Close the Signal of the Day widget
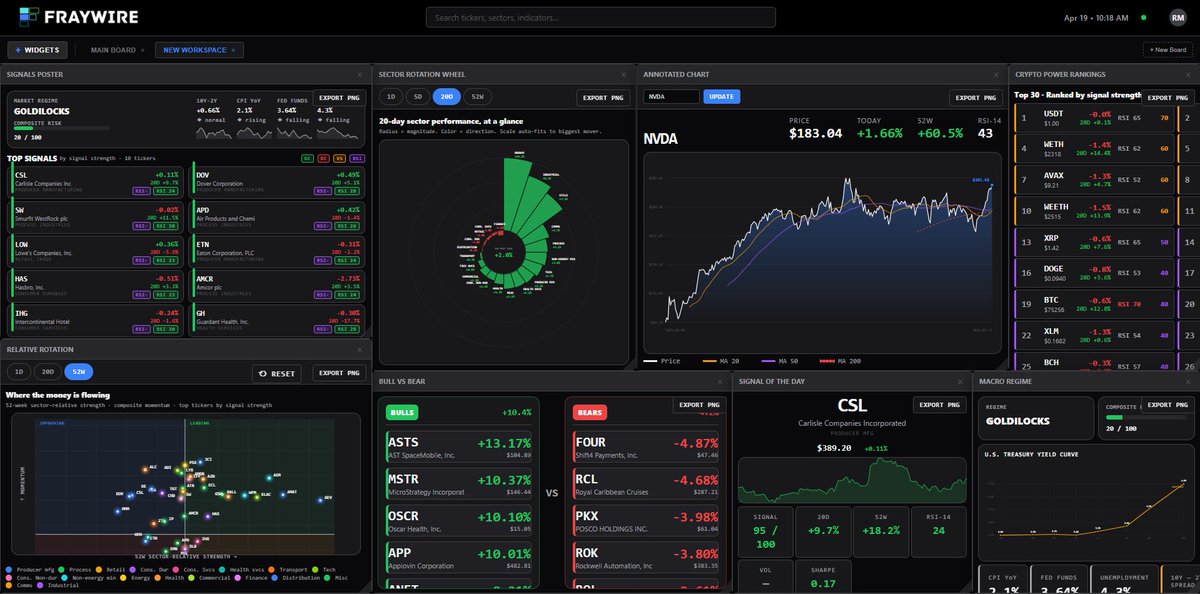 click(961, 381)
